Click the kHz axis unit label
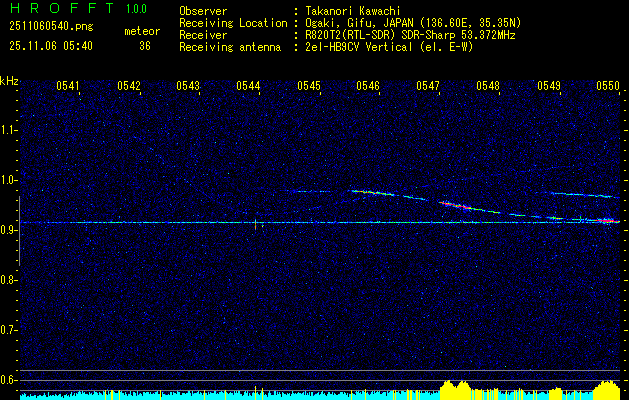 click(x=9, y=81)
